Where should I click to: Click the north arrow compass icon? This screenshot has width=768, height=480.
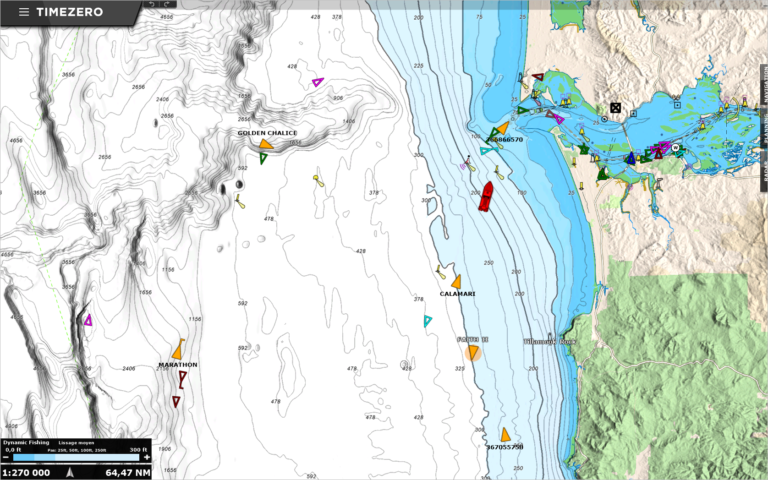coord(68,472)
